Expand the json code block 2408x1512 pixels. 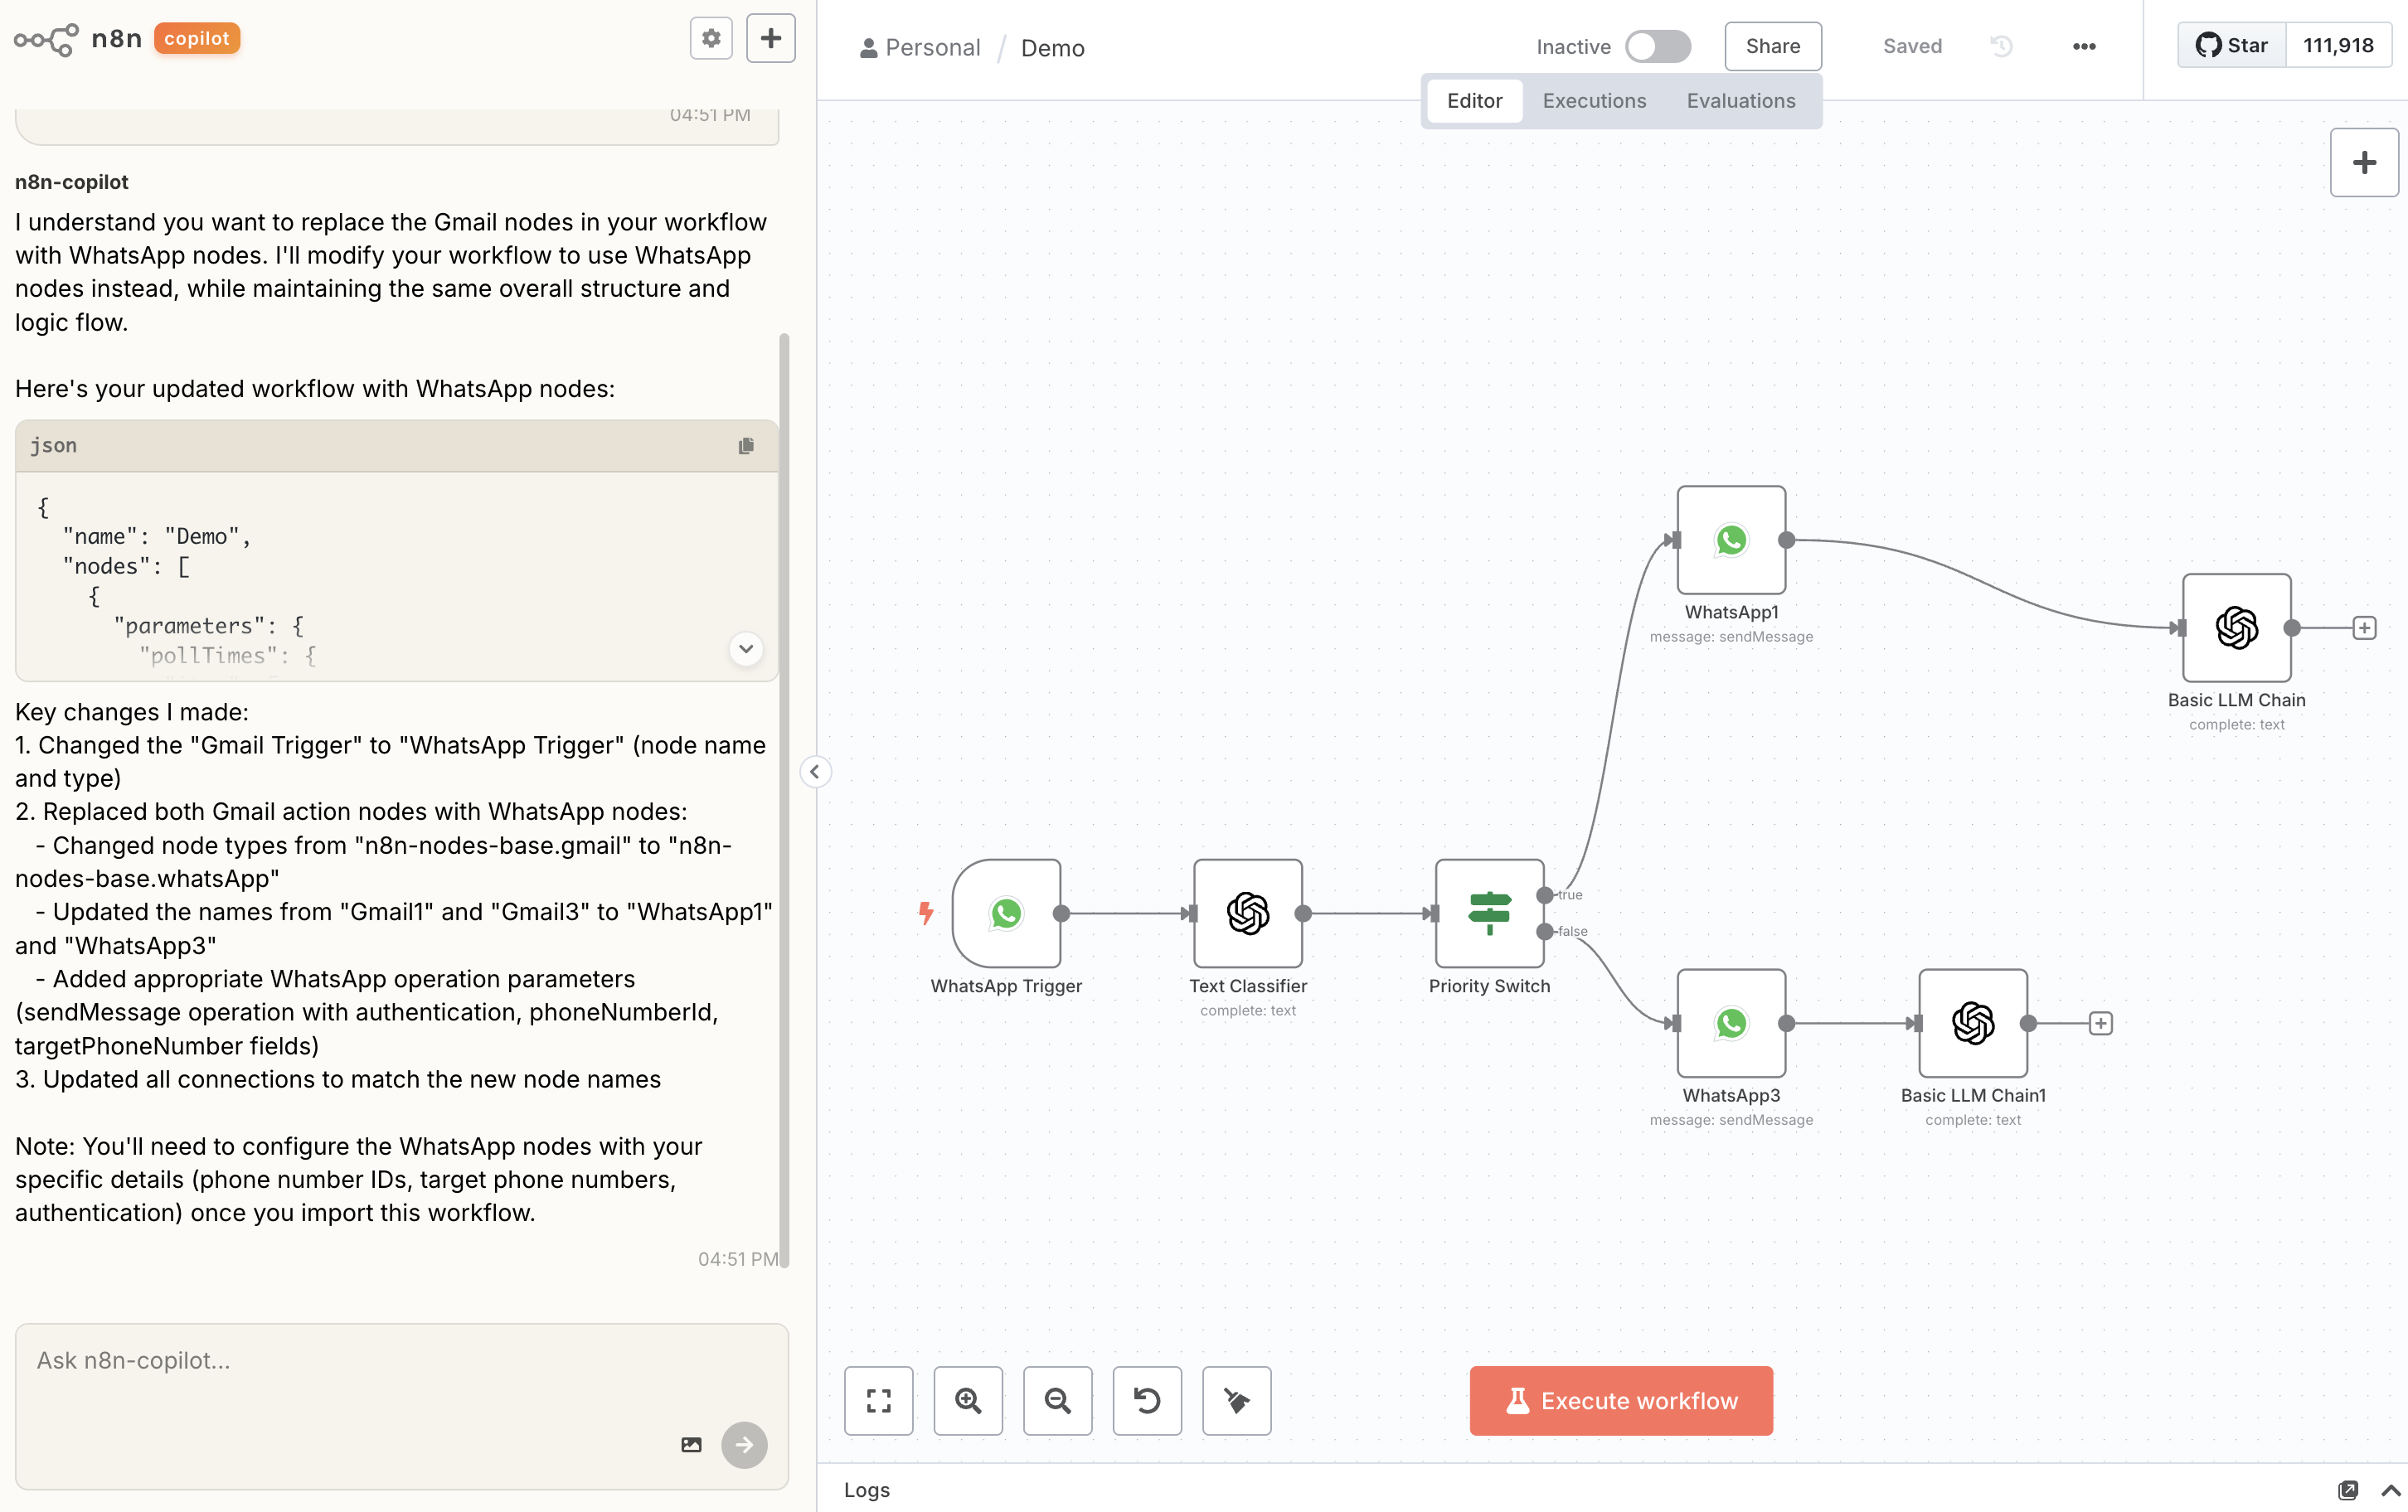(x=746, y=649)
